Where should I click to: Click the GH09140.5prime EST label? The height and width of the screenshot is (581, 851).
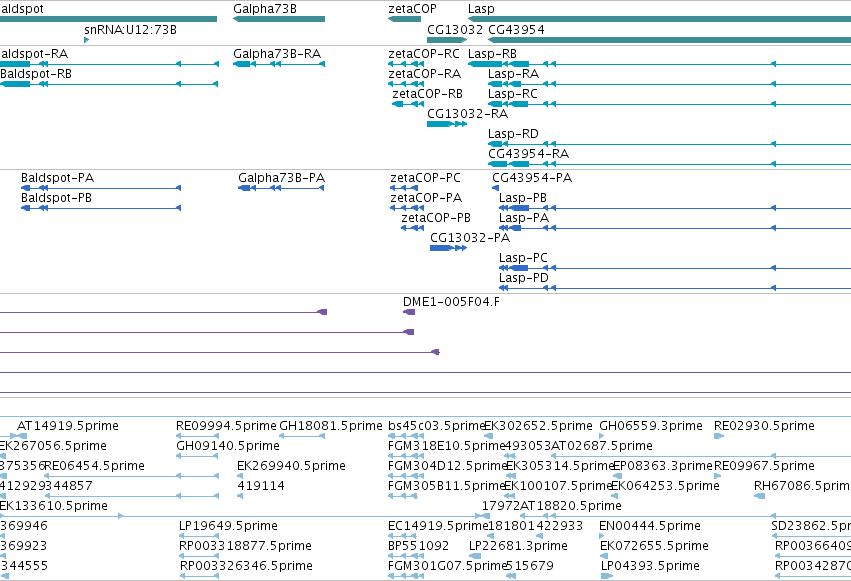pos(228,446)
